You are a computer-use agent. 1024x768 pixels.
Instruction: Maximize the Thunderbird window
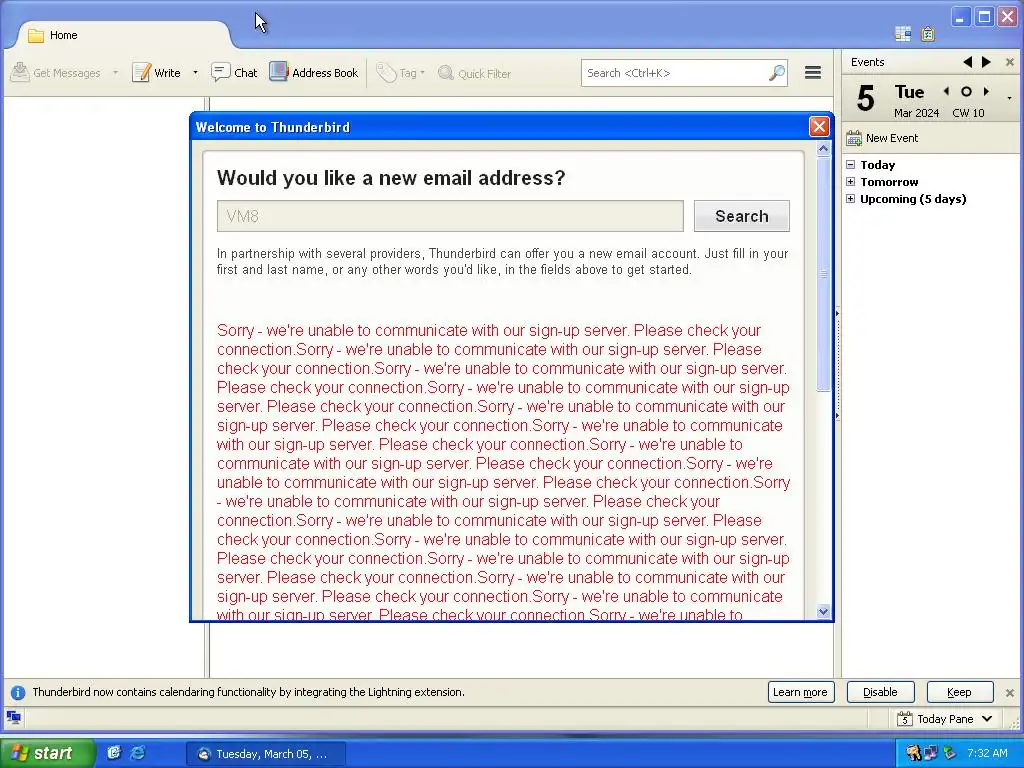point(984,16)
